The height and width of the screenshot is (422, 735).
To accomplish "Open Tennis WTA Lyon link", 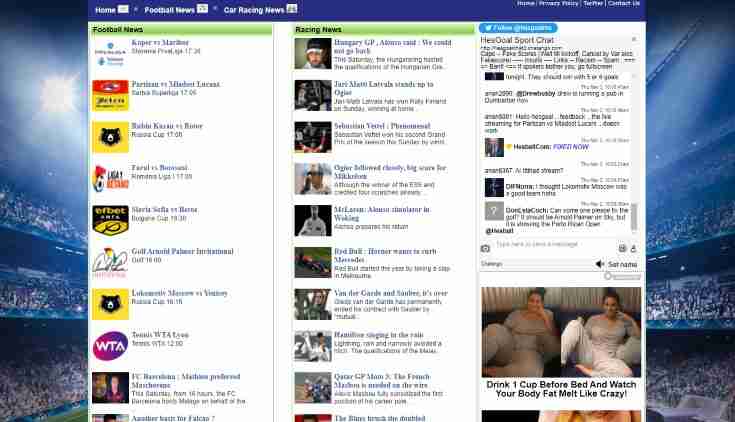I will pos(160,334).
